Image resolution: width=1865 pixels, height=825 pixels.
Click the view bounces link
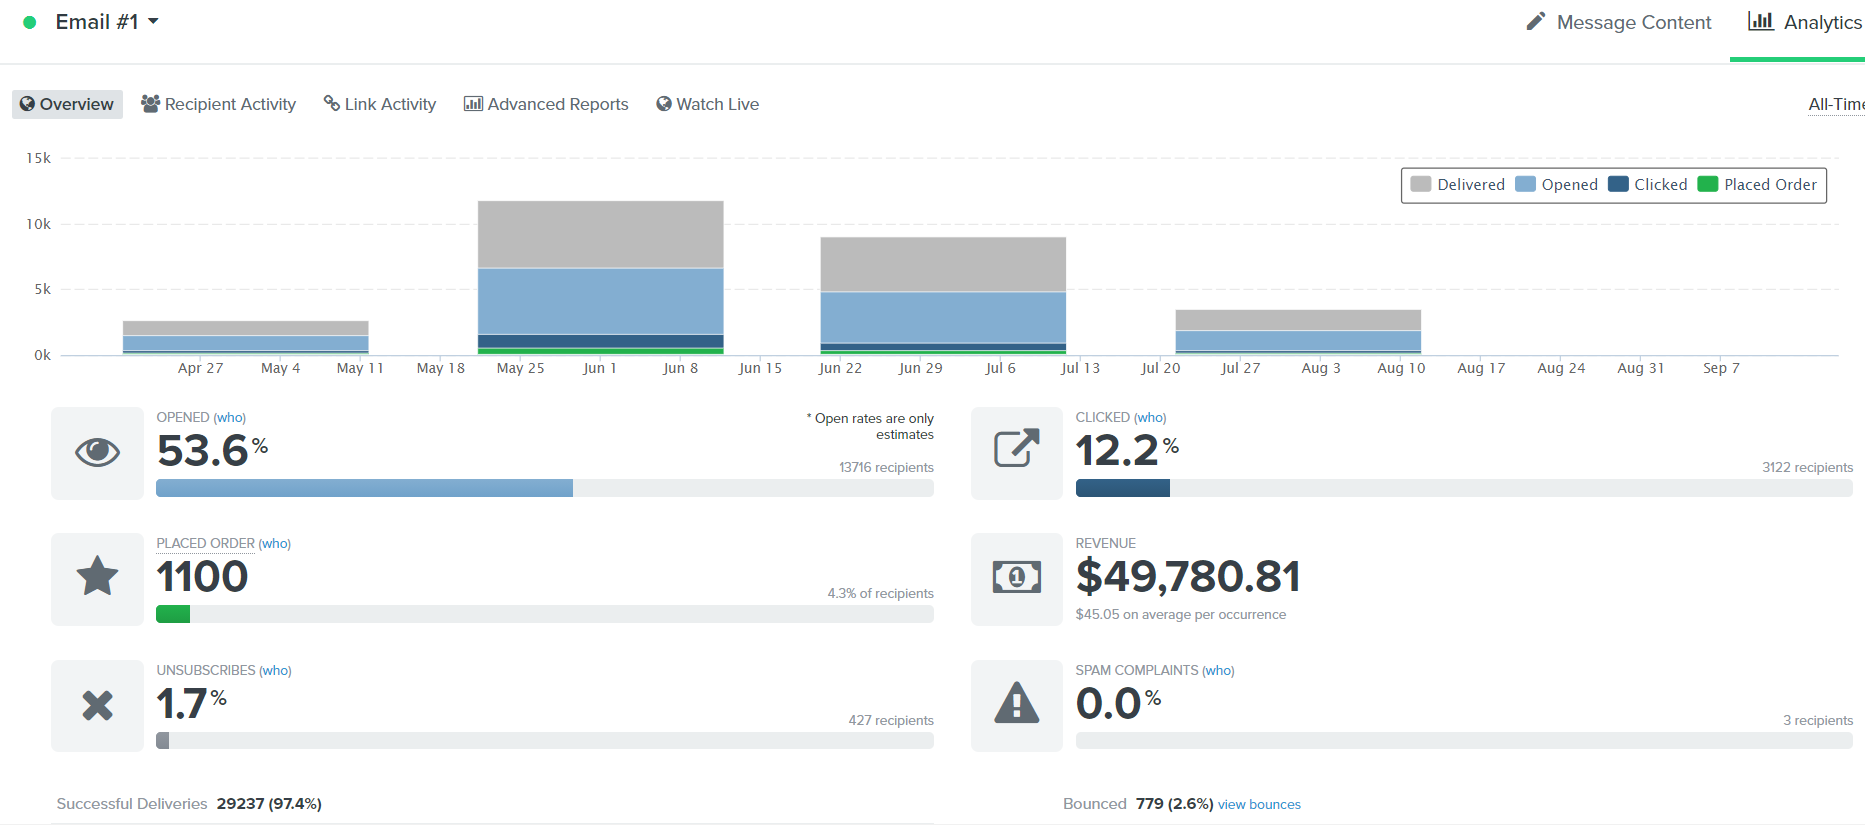[1259, 805]
